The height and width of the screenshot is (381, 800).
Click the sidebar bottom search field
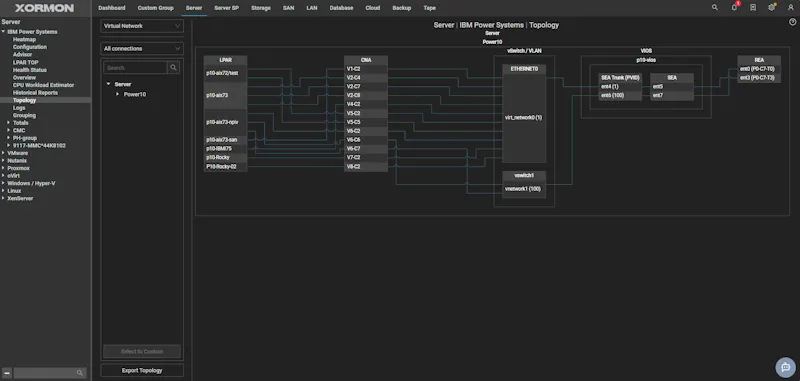pos(49,373)
